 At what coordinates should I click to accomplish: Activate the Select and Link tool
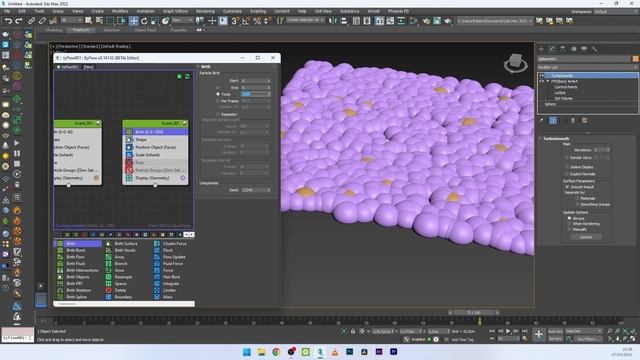pos(31,20)
